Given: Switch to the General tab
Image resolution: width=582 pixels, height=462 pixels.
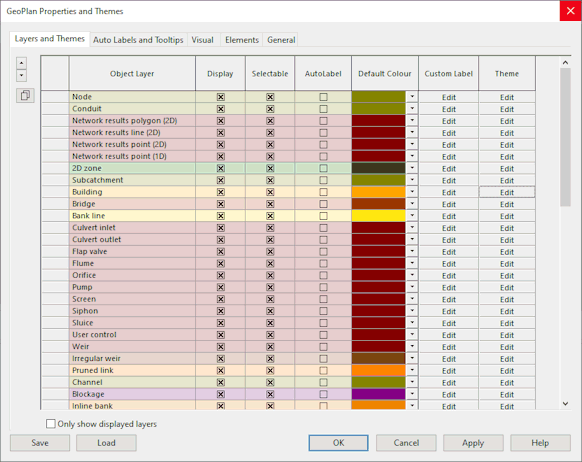Looking at the screenshot, I should tap(281, 40).
